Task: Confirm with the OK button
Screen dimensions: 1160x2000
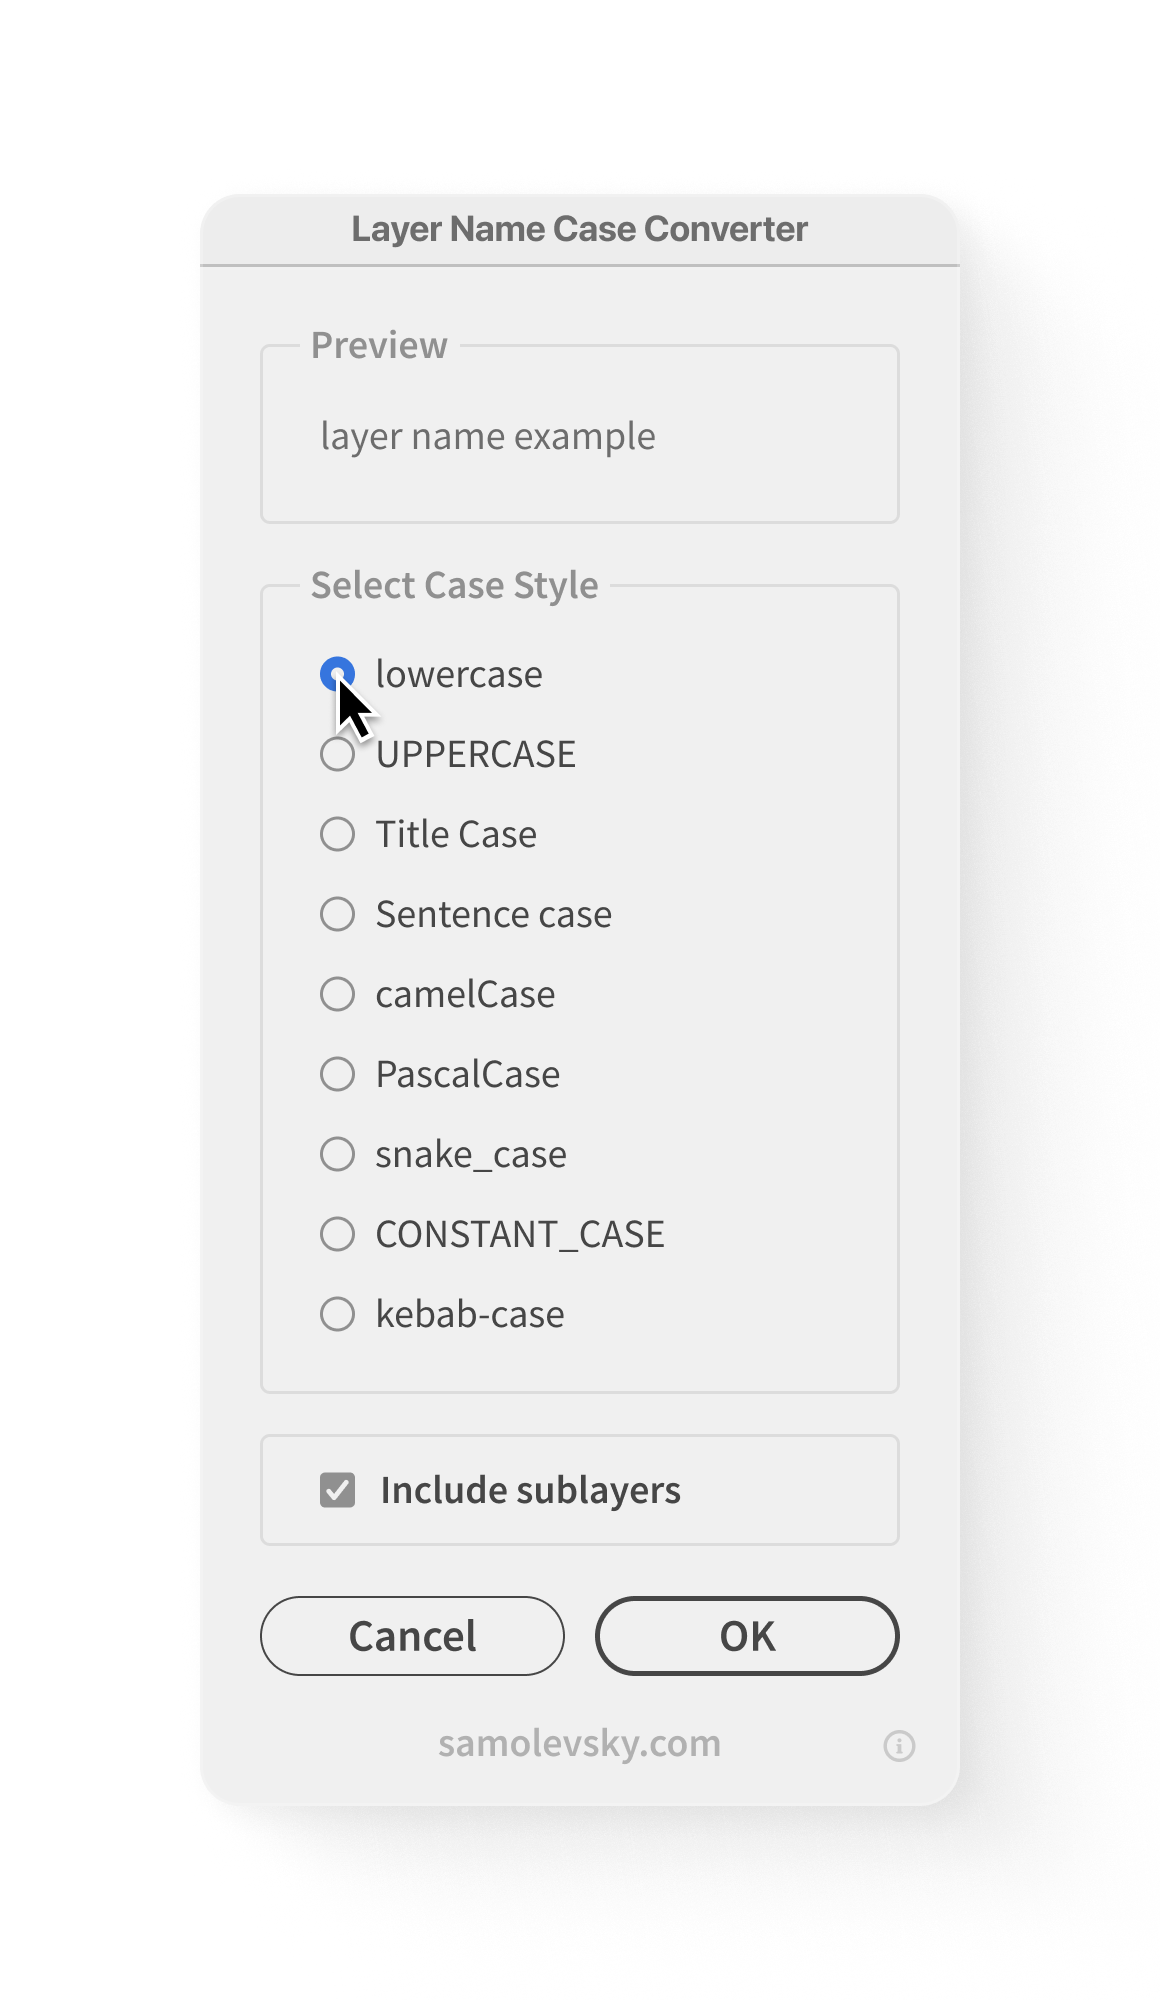Action: pos(747,1636)
